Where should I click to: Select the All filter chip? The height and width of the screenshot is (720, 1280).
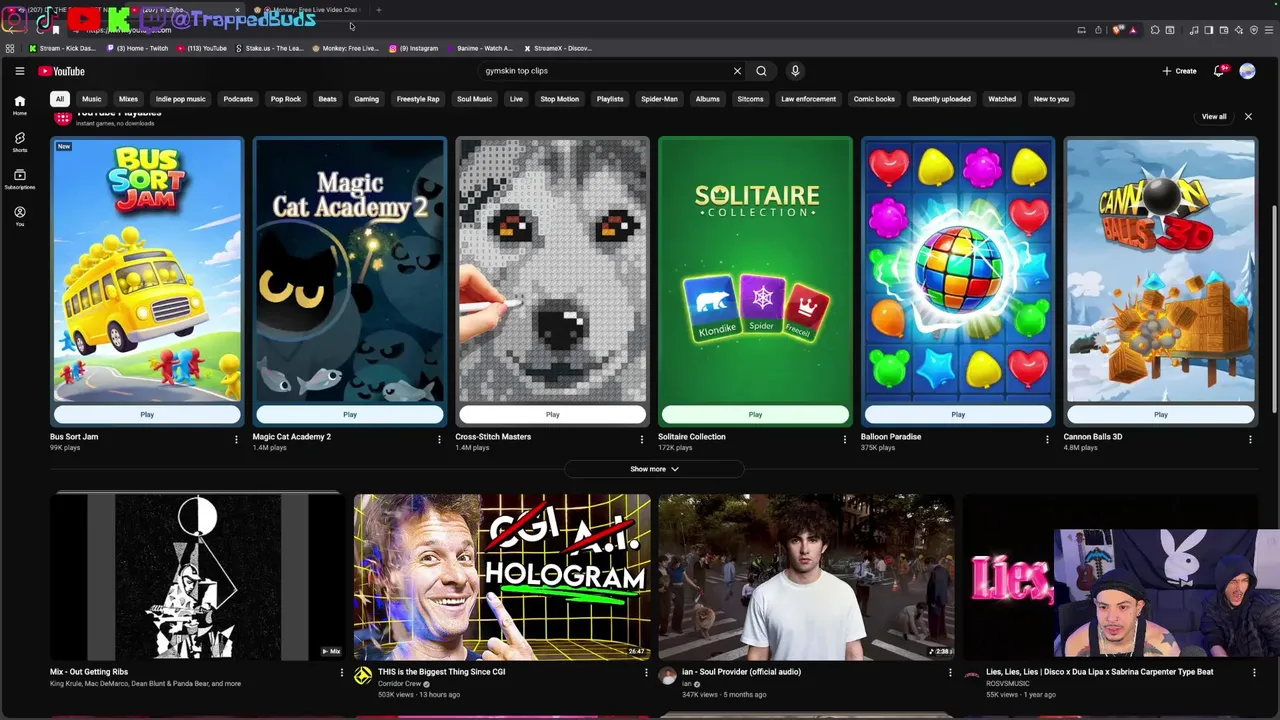pyautogui.click(x=60, y=99)
